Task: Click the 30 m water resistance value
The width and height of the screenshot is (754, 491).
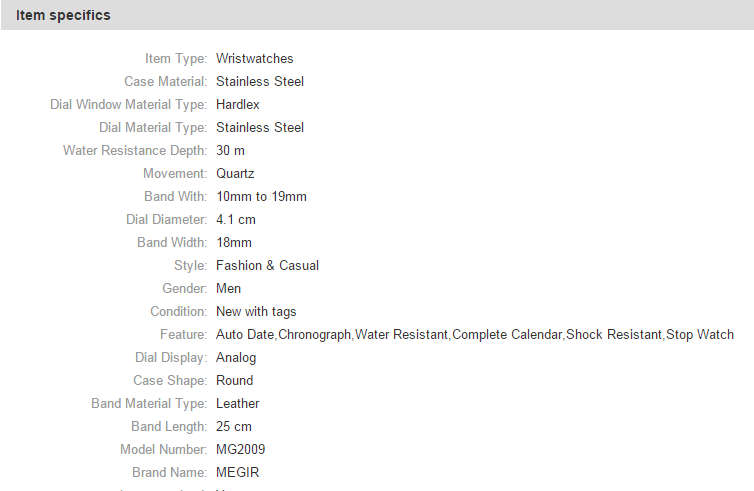Action: click(x=230, y=151)
